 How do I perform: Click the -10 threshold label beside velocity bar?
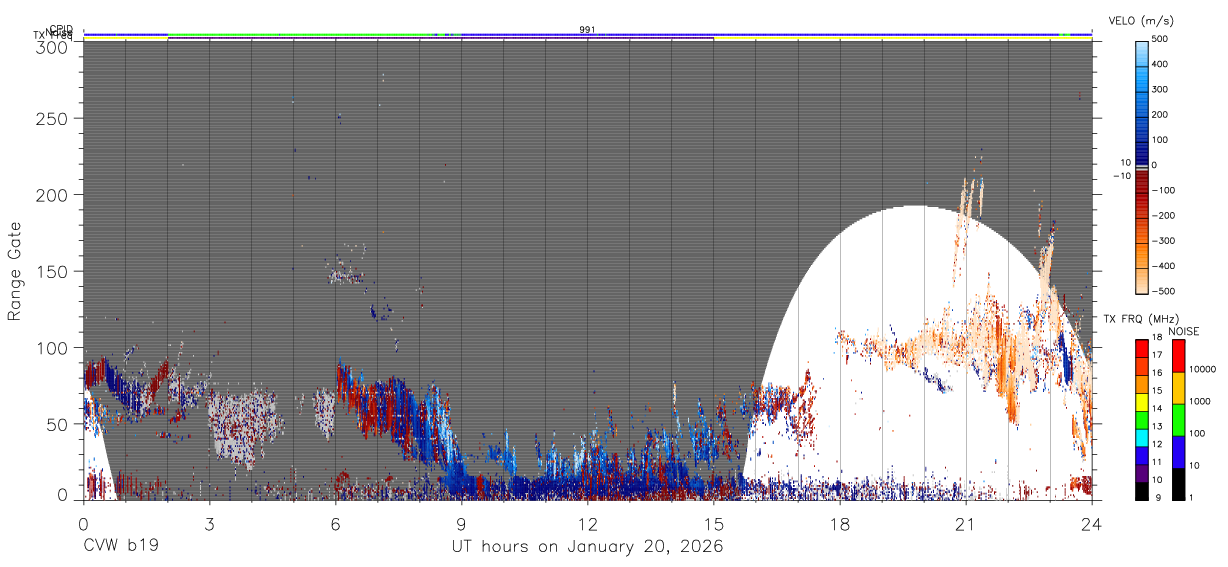click(x=1122, y=176)
